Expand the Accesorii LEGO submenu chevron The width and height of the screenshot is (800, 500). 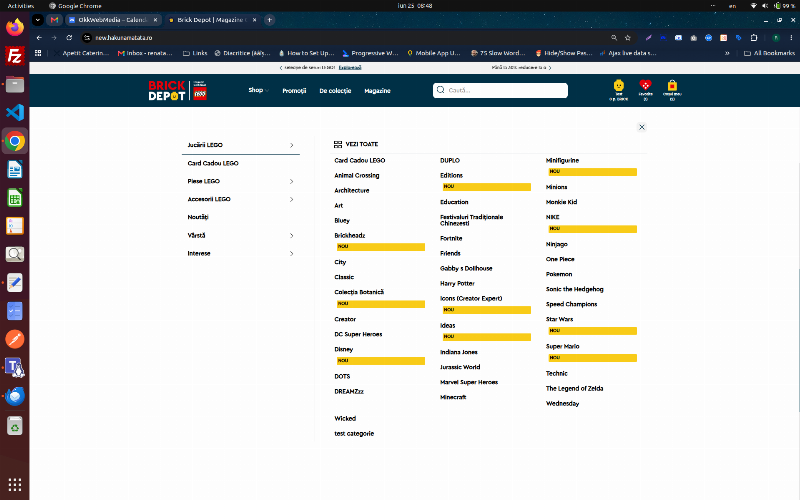click(291, 199)
